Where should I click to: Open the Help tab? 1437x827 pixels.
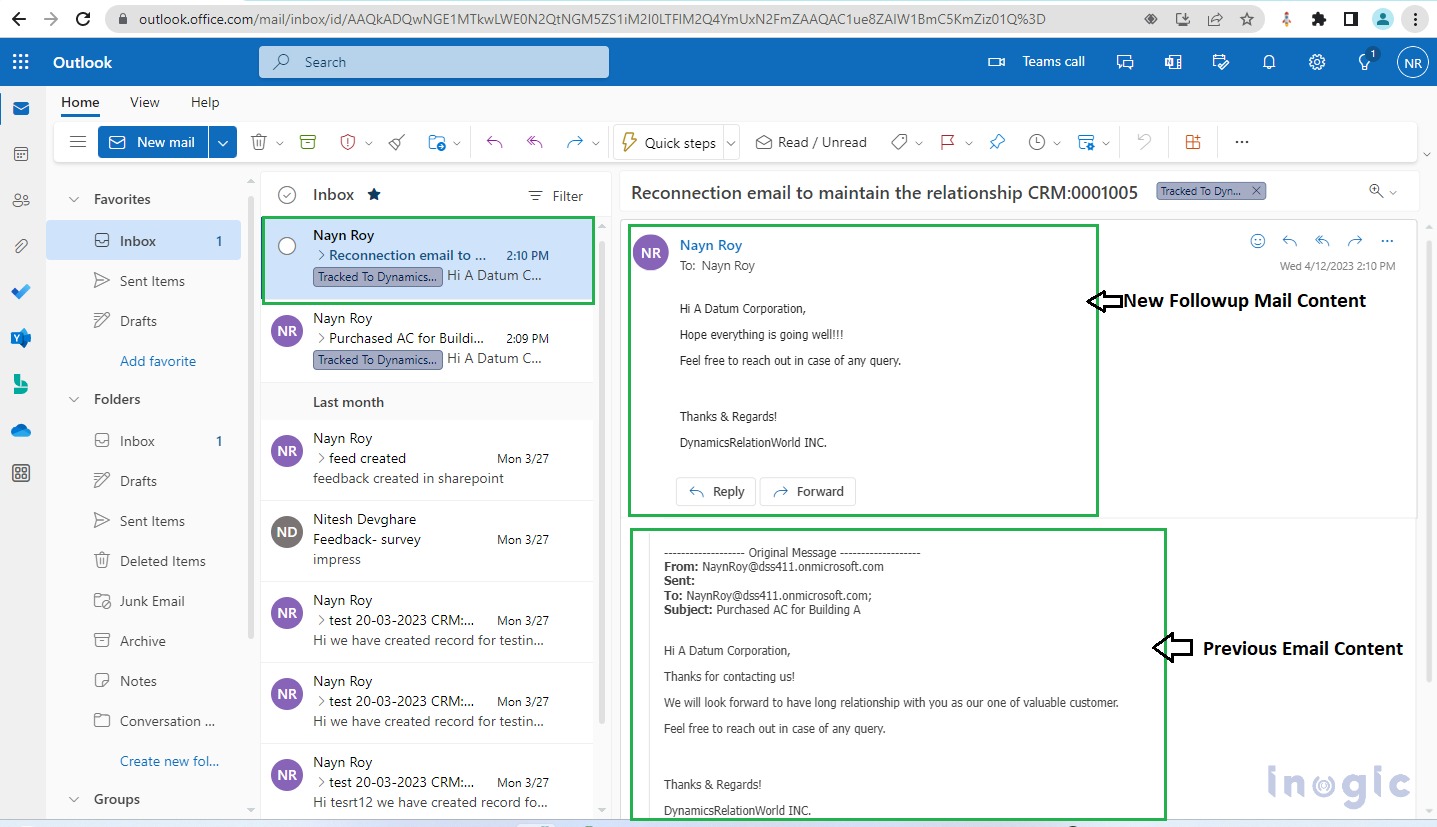coord(205,102)
